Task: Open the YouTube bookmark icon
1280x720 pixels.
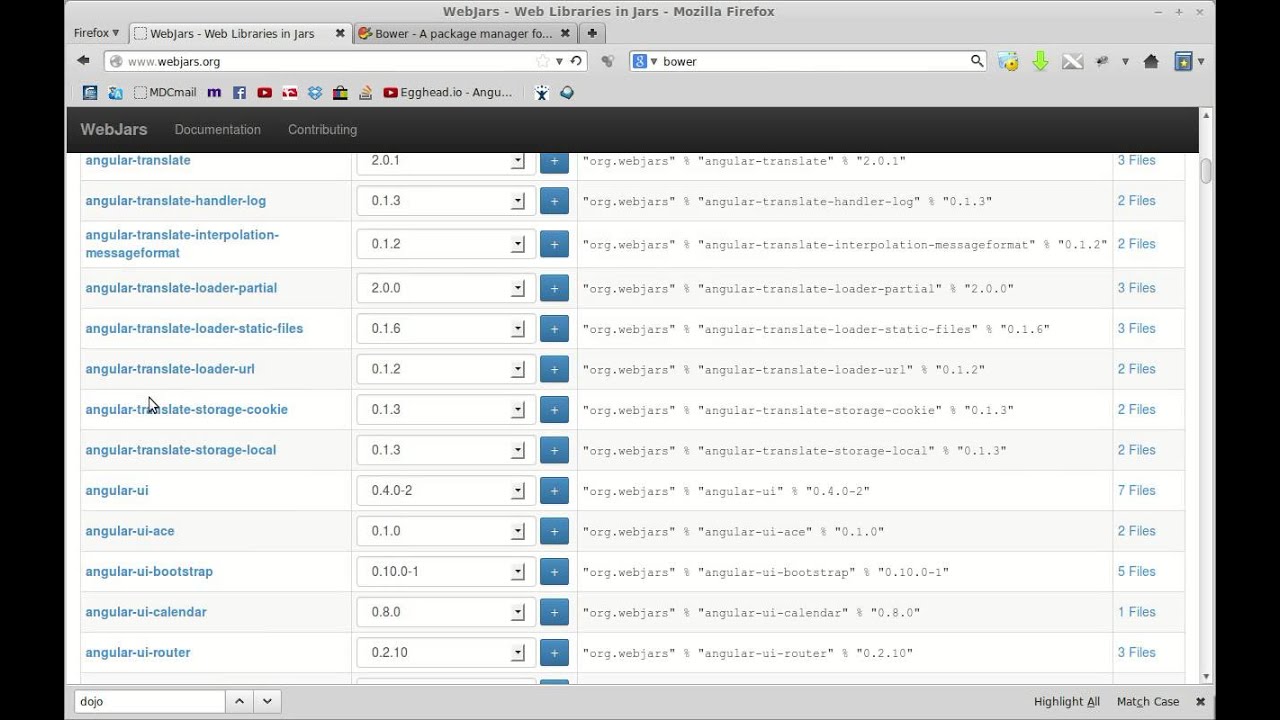Action: click(264, 92)
